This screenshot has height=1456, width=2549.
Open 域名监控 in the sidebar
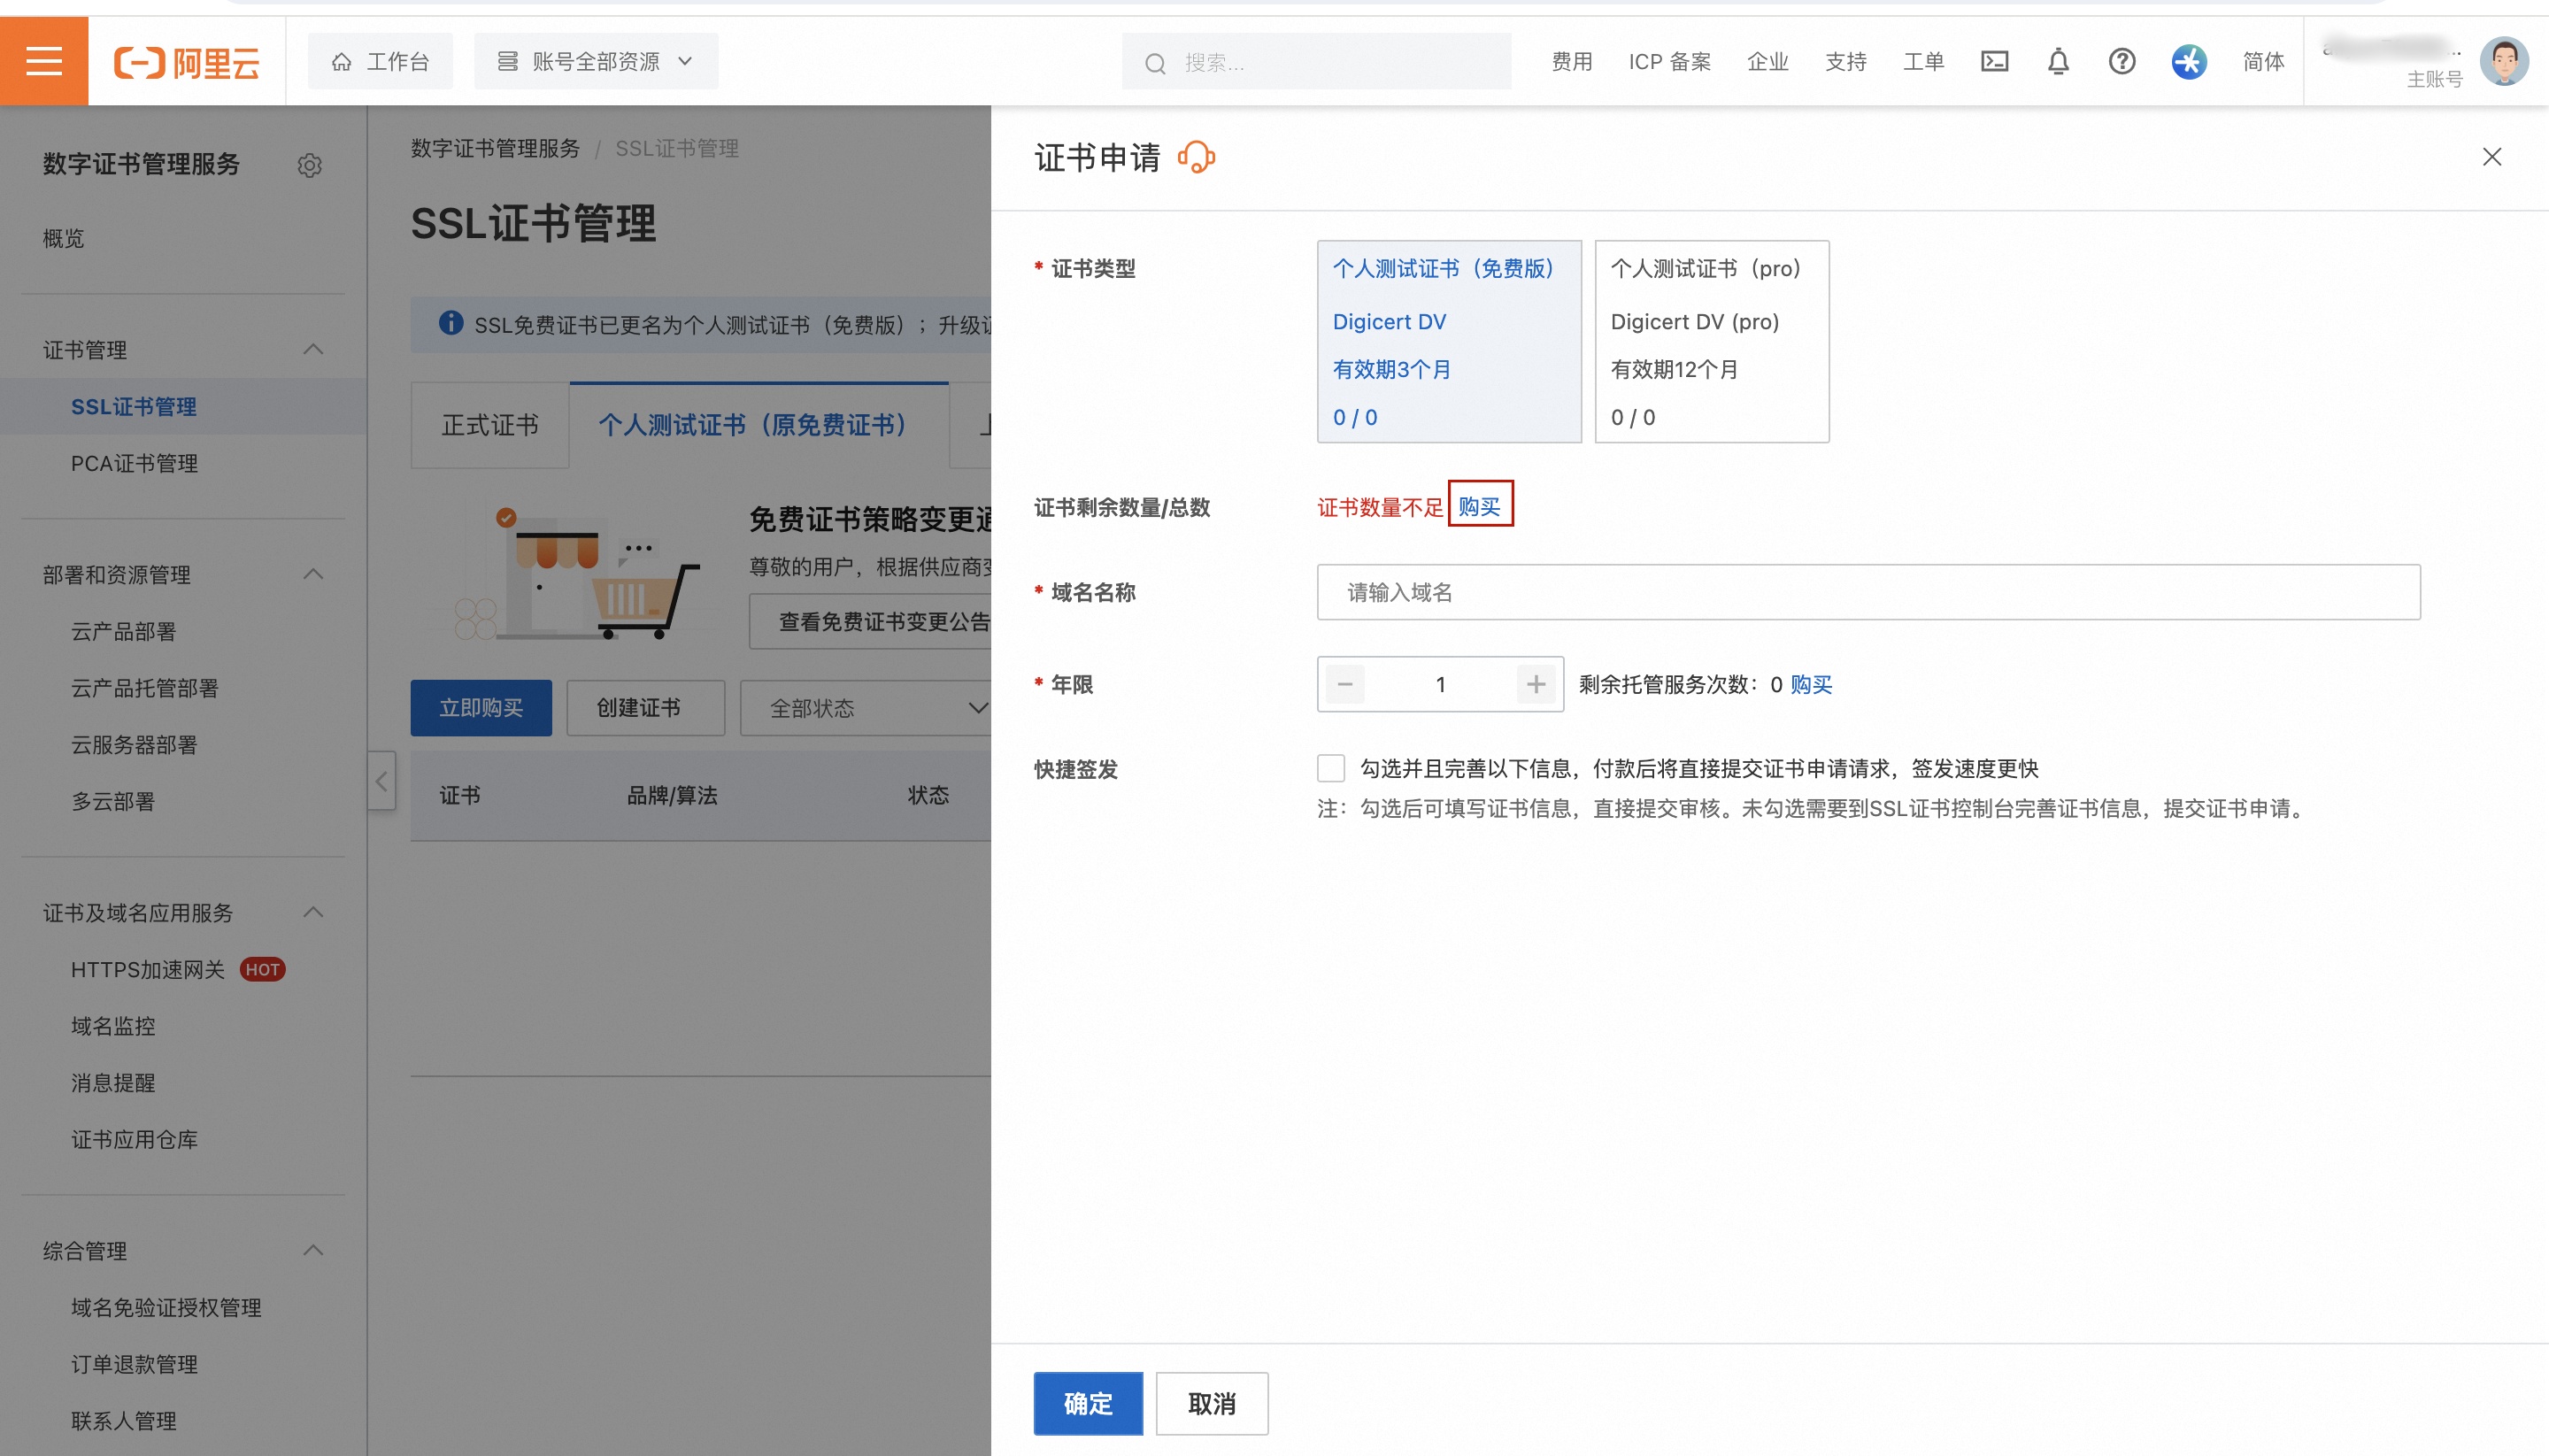click(113, 1026)
